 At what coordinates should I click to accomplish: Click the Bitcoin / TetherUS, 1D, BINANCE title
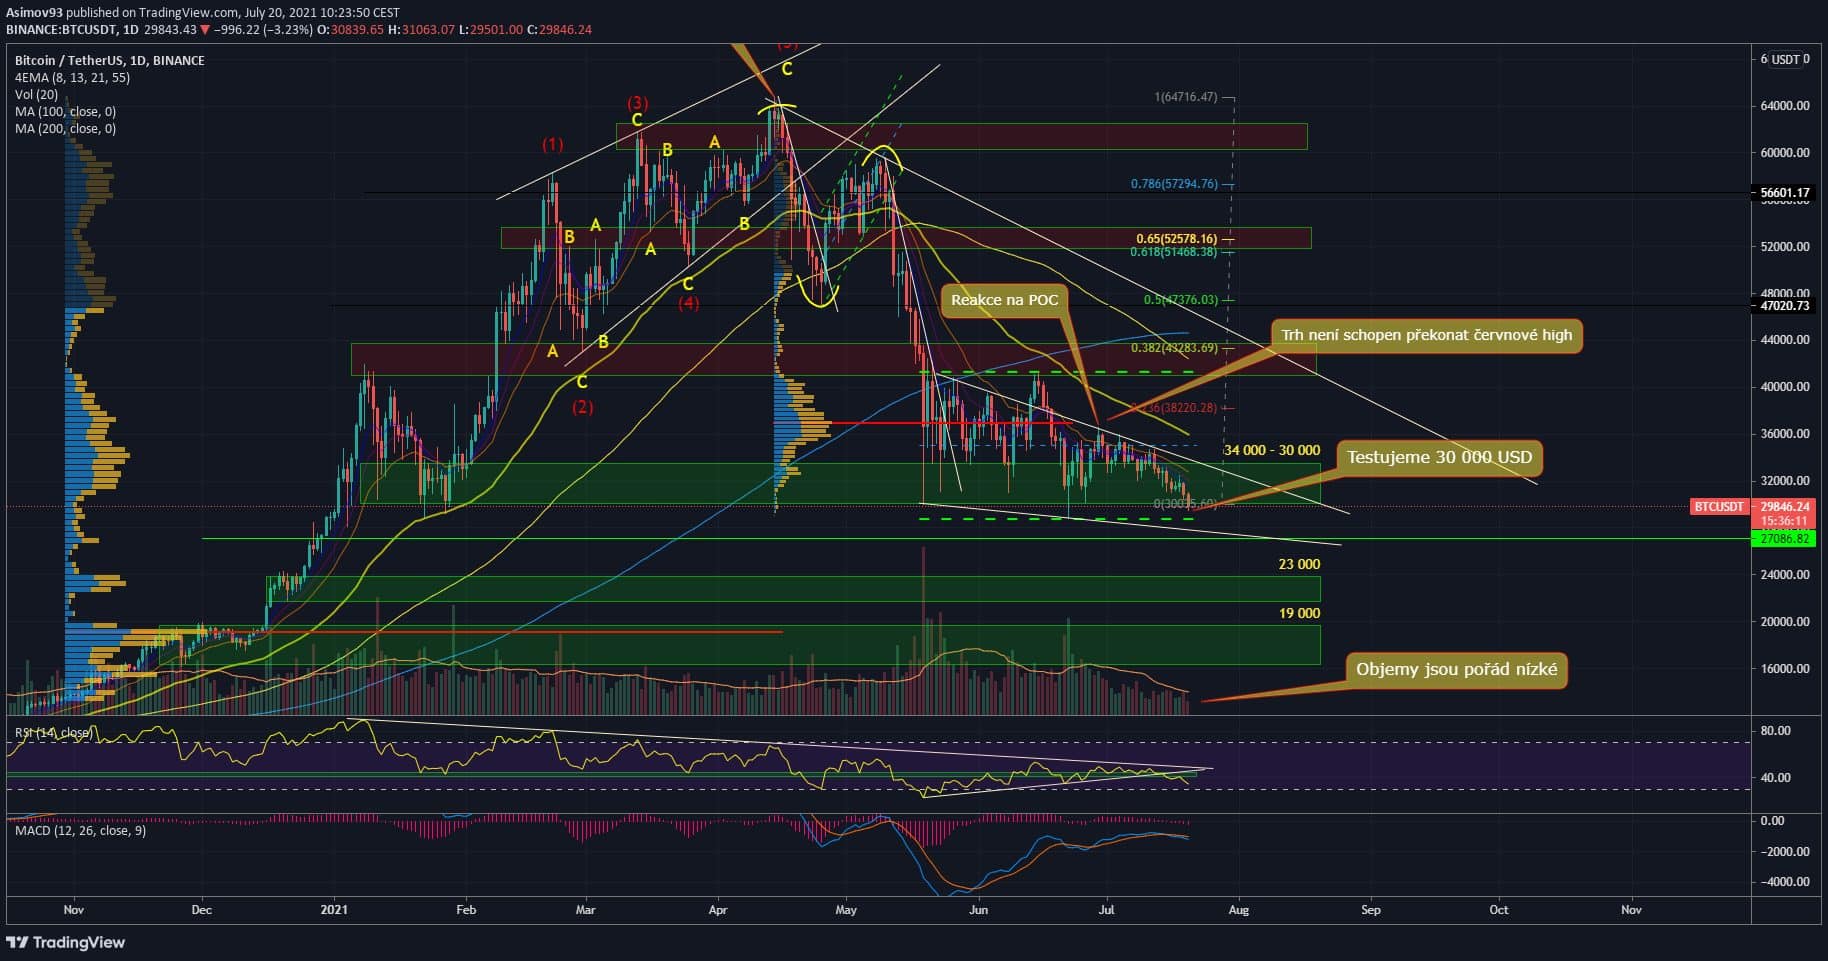[109, 61]
